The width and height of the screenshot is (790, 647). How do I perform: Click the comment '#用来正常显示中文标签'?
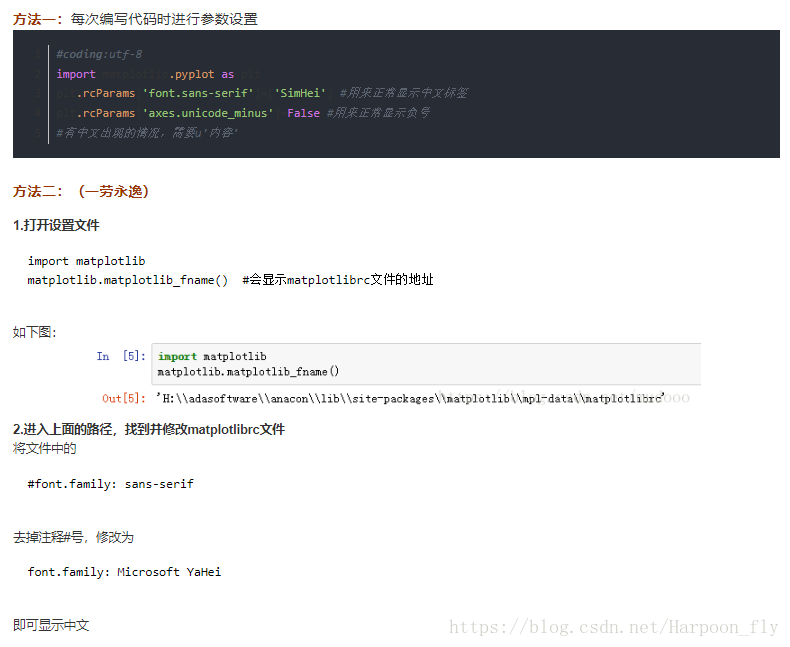pos(404,93)
